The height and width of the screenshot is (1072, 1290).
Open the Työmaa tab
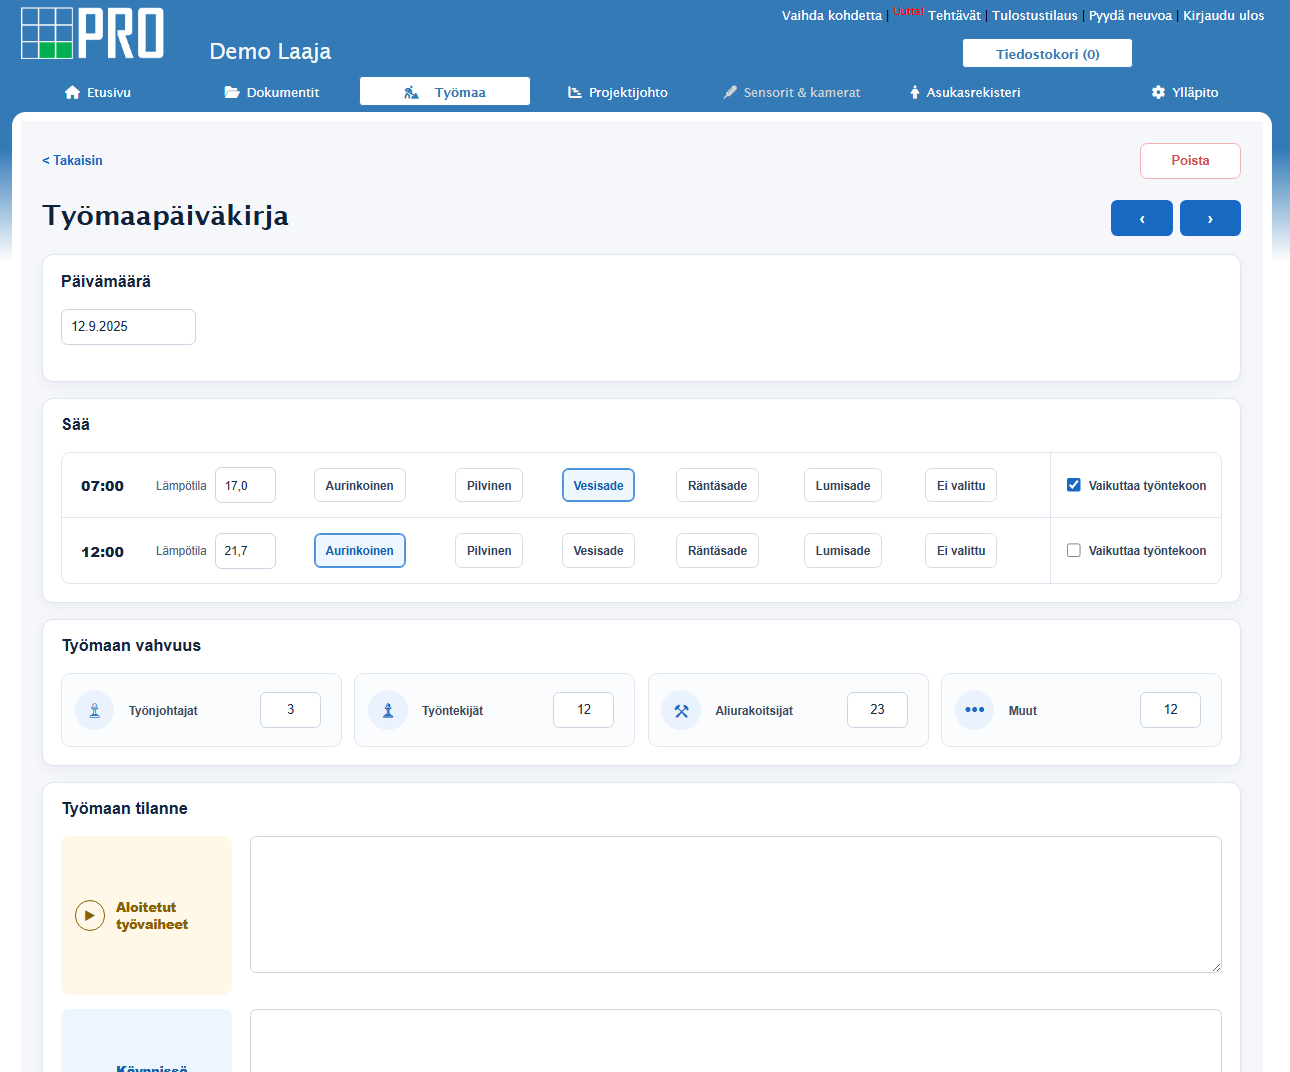(445, 91)
